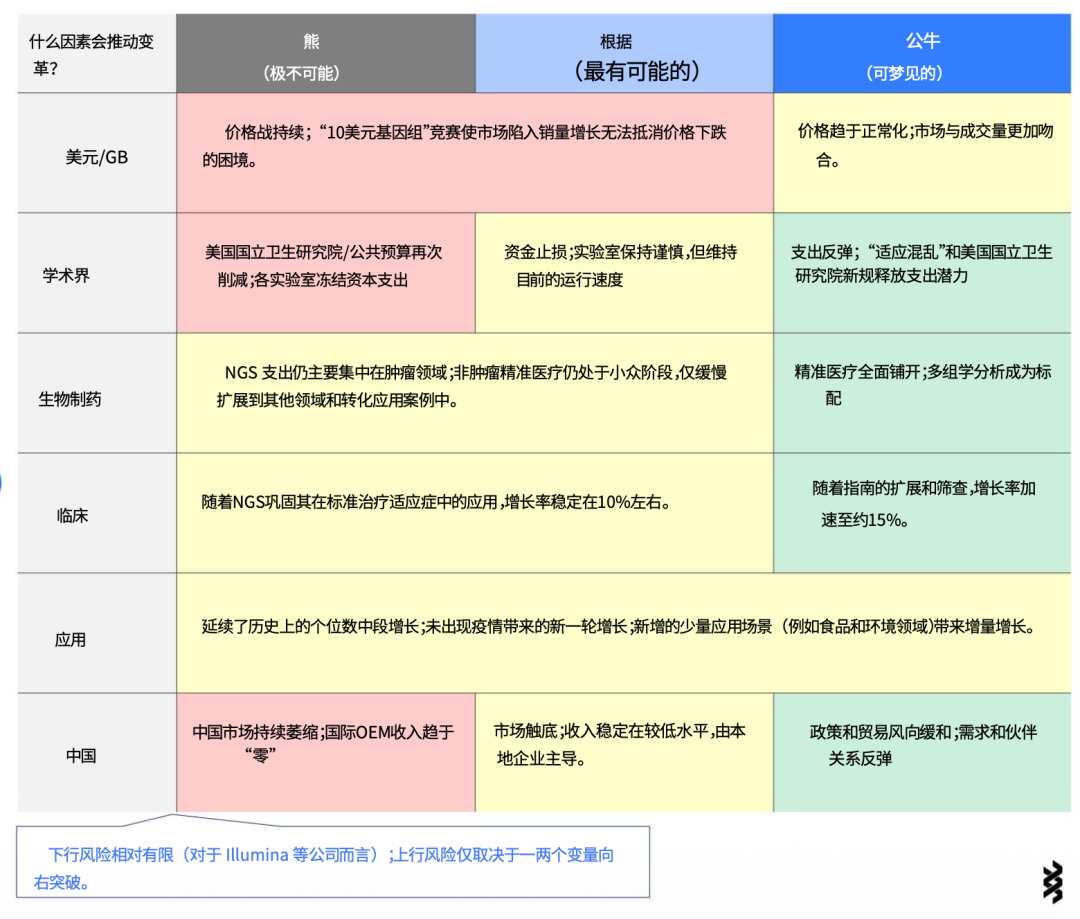Select the gray 熊 (极不可能) column header

(x=326, y=54)
